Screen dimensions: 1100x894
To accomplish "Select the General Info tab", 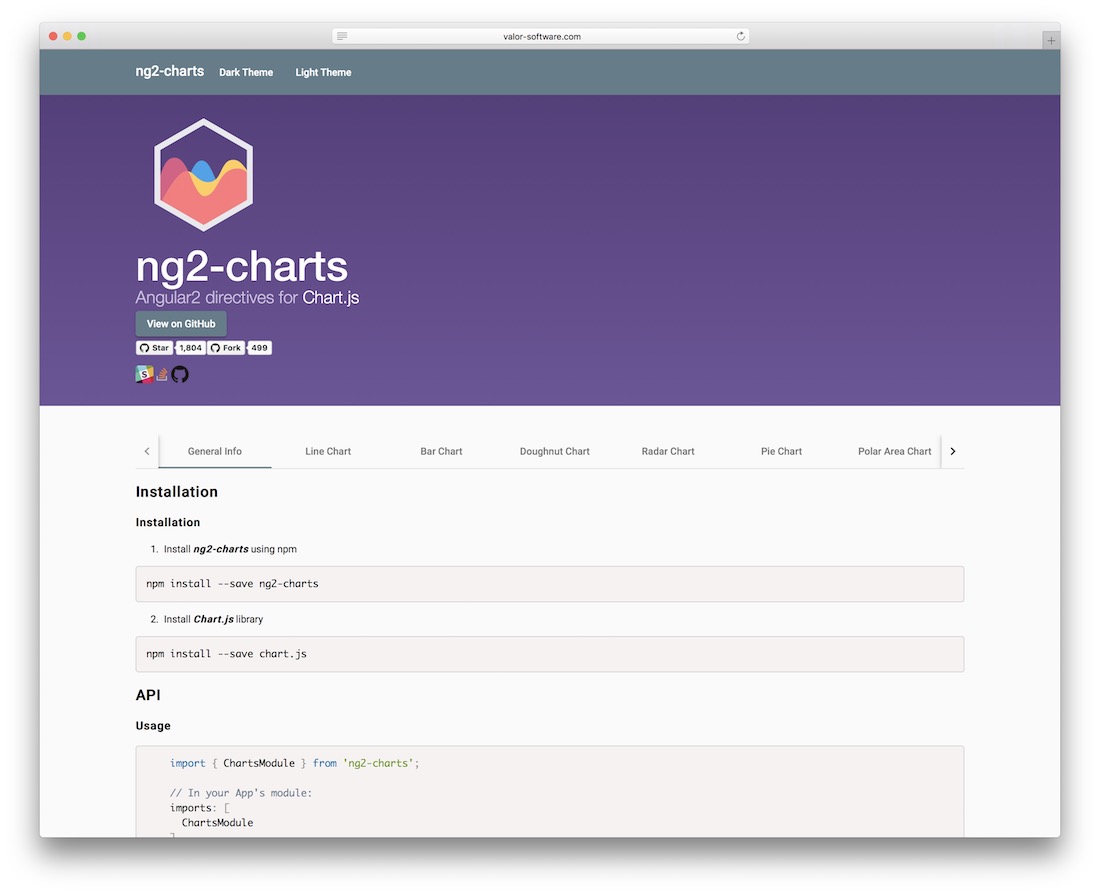I will (215, 451).
